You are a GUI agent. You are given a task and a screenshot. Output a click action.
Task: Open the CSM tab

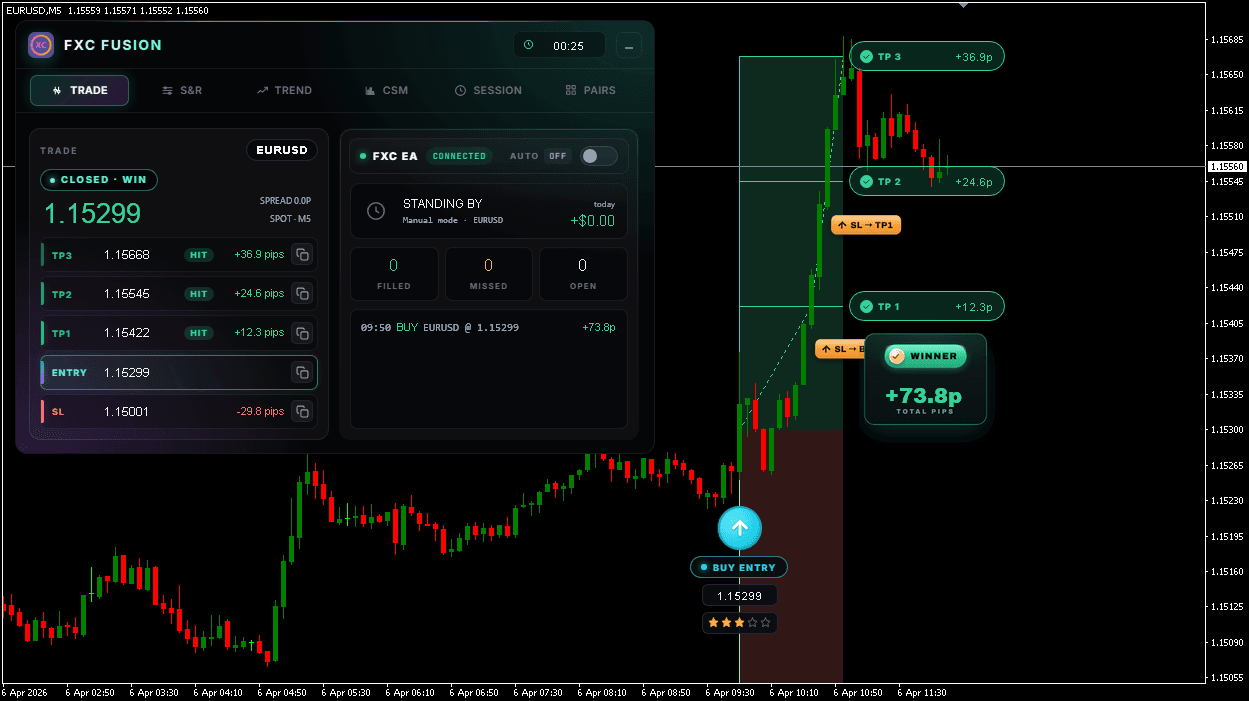coord(387,90)
